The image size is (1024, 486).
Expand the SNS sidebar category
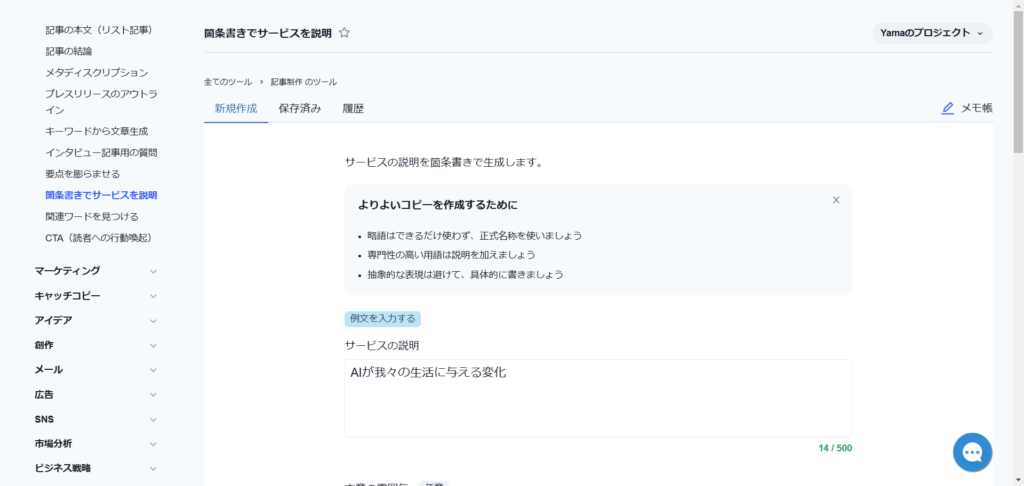[95, 420]
